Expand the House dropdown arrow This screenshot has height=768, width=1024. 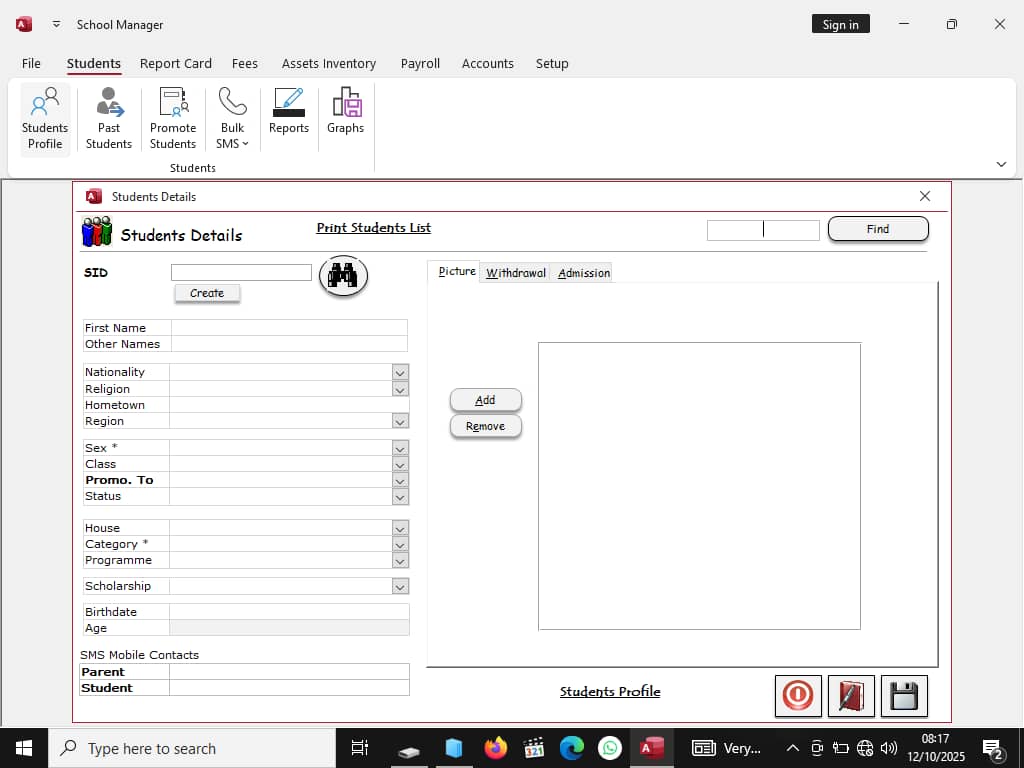point(400,528)
